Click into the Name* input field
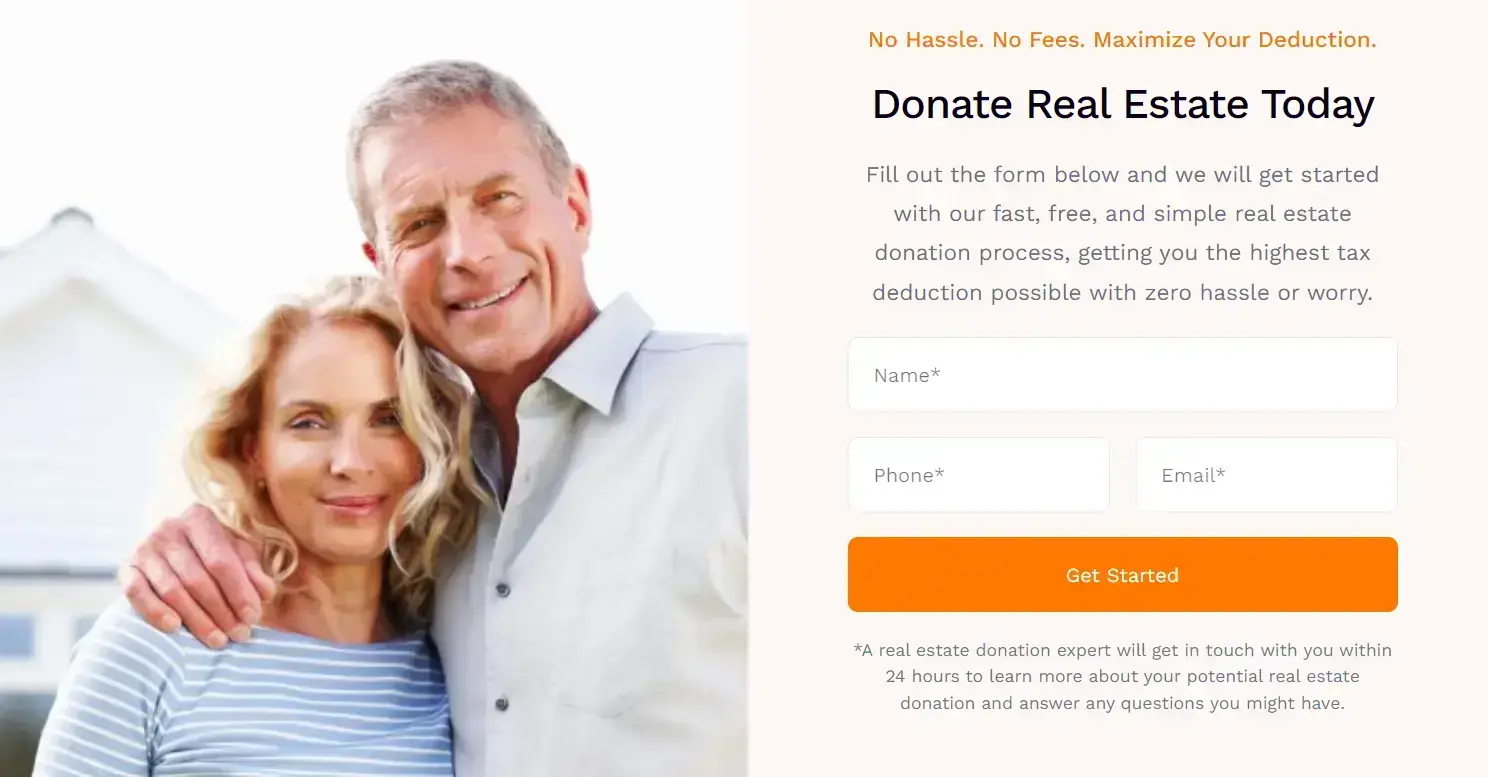The image size is (1488, 777). pyautogui.click(x=1122, y=375)
